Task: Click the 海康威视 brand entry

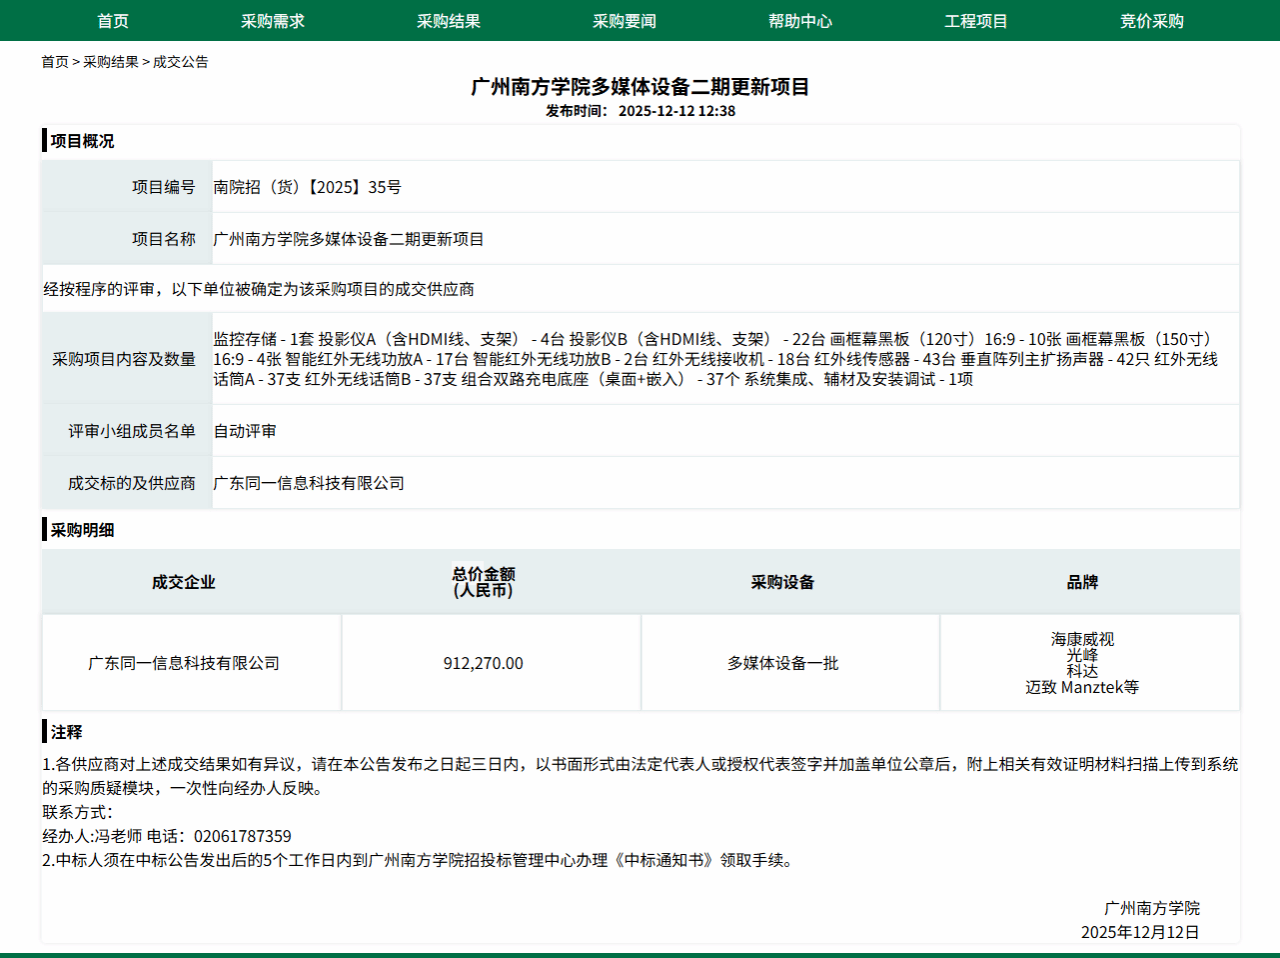Action: coord(1082,639)
